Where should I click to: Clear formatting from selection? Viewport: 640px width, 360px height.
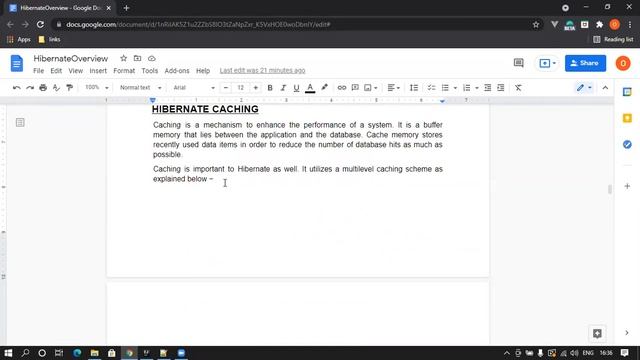click(518, 88)
